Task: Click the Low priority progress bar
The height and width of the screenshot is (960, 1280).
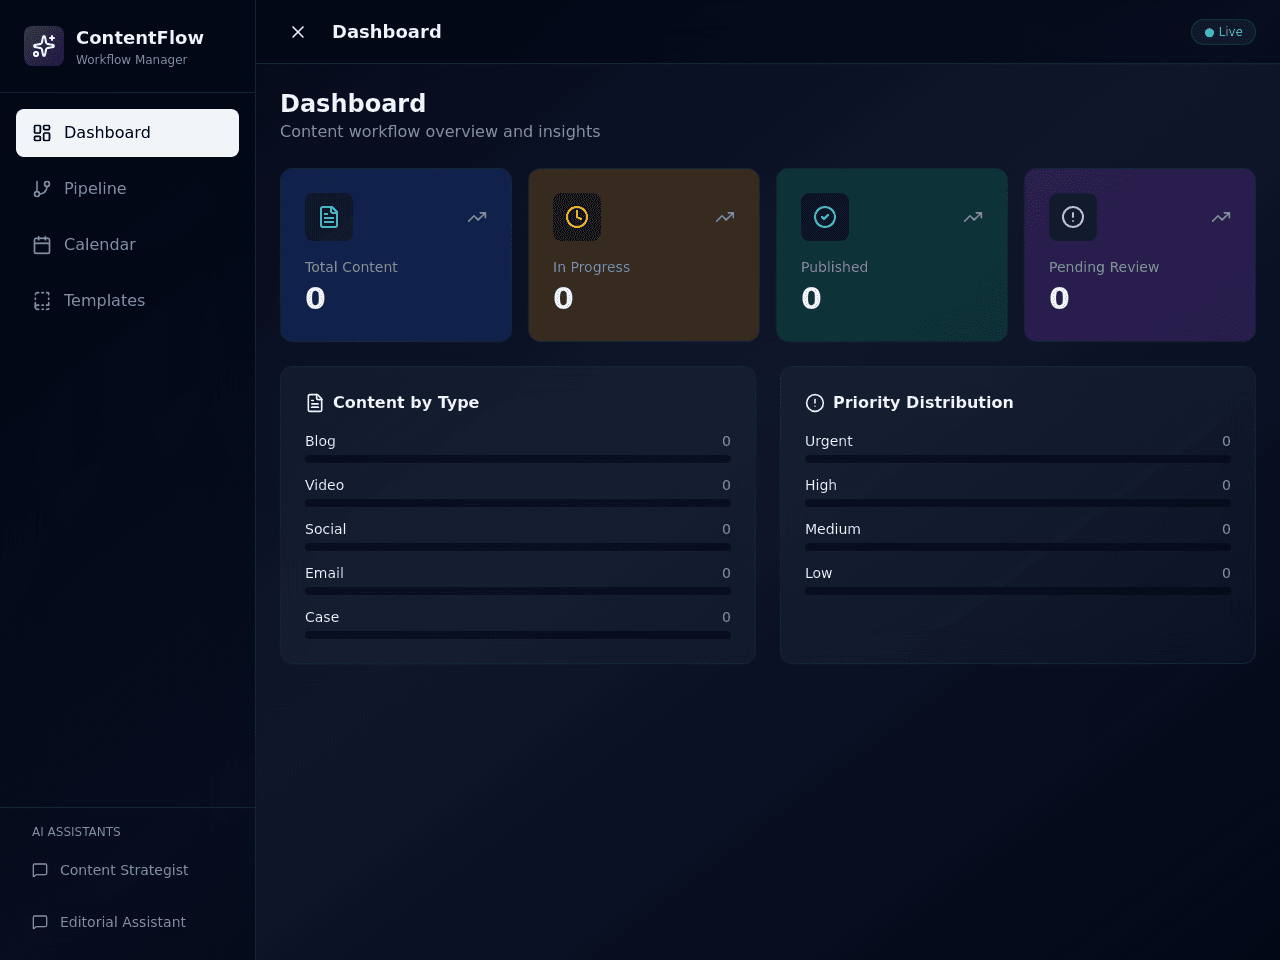Action: click(1018, 591)
